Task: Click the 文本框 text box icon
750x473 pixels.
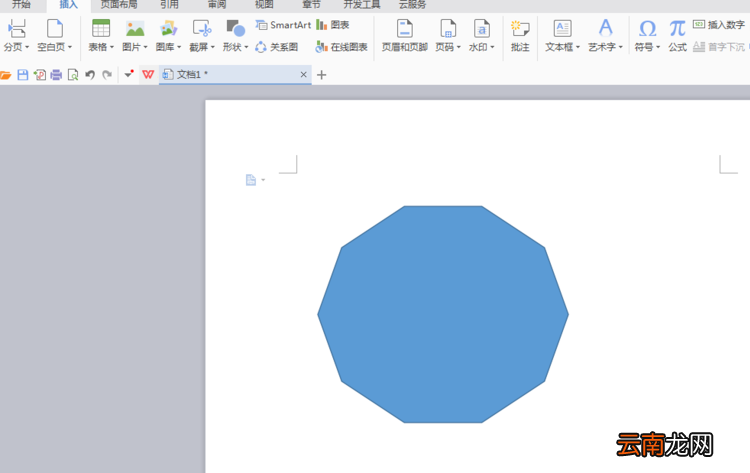Action: [562, 29]
